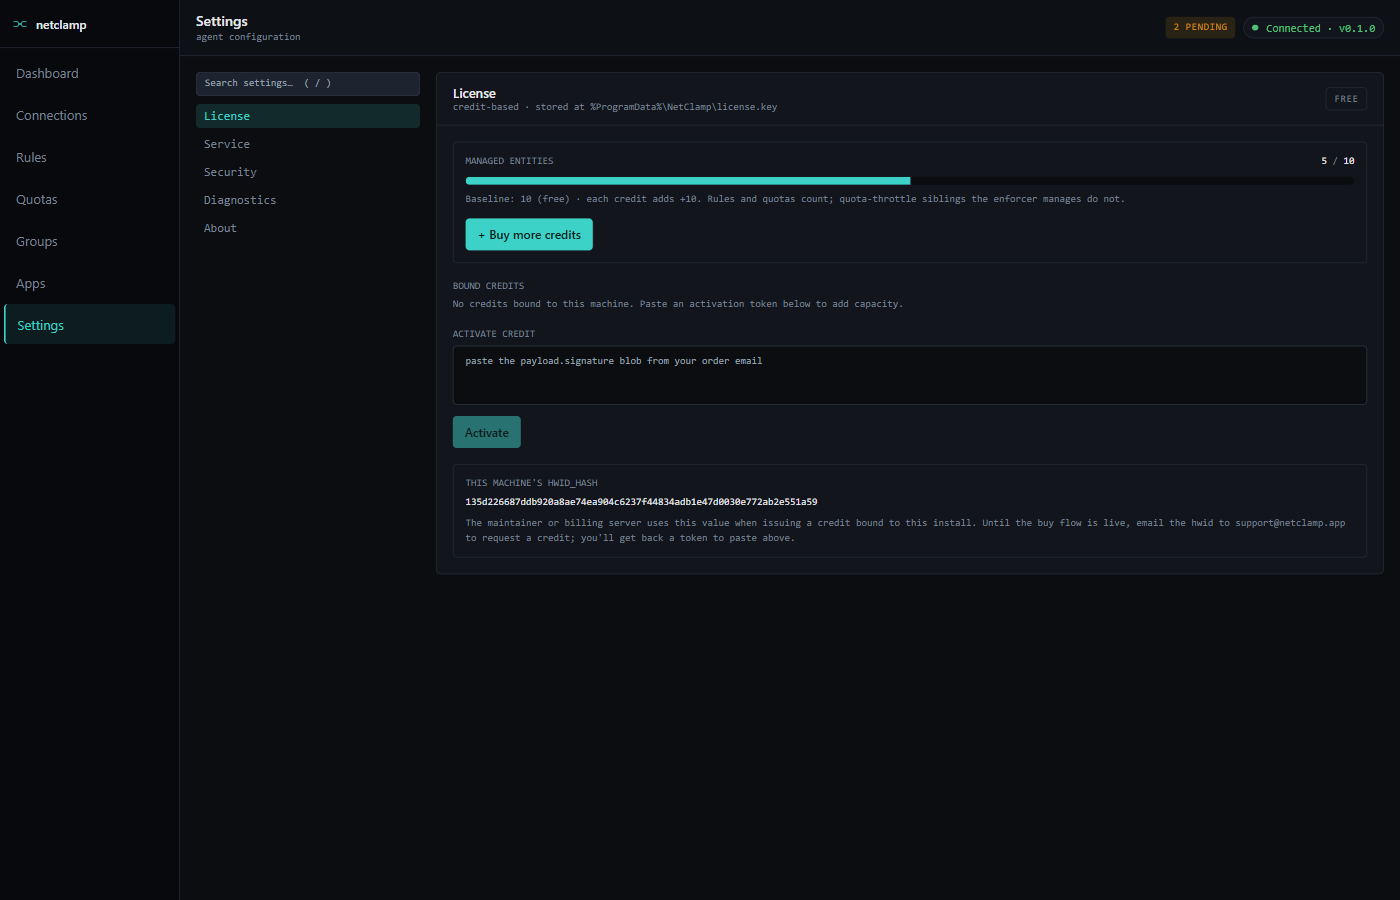Screen dimensions: 1400x900
Task: Click the Connected v0.1.0 status pill
Action: click(1313, 28)
